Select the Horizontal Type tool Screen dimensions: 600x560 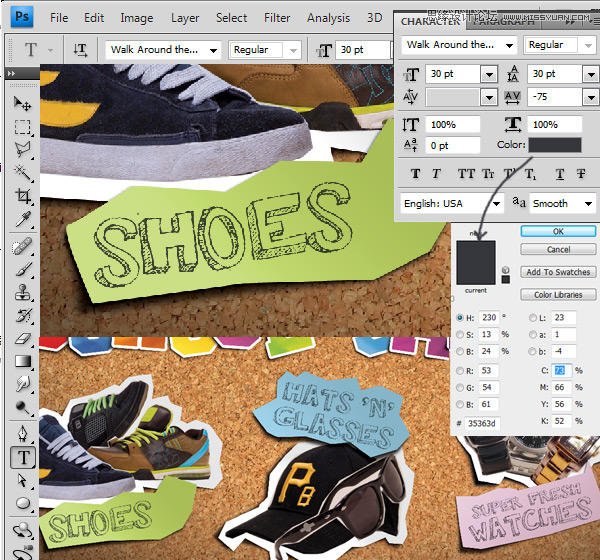tap(23, 458)
